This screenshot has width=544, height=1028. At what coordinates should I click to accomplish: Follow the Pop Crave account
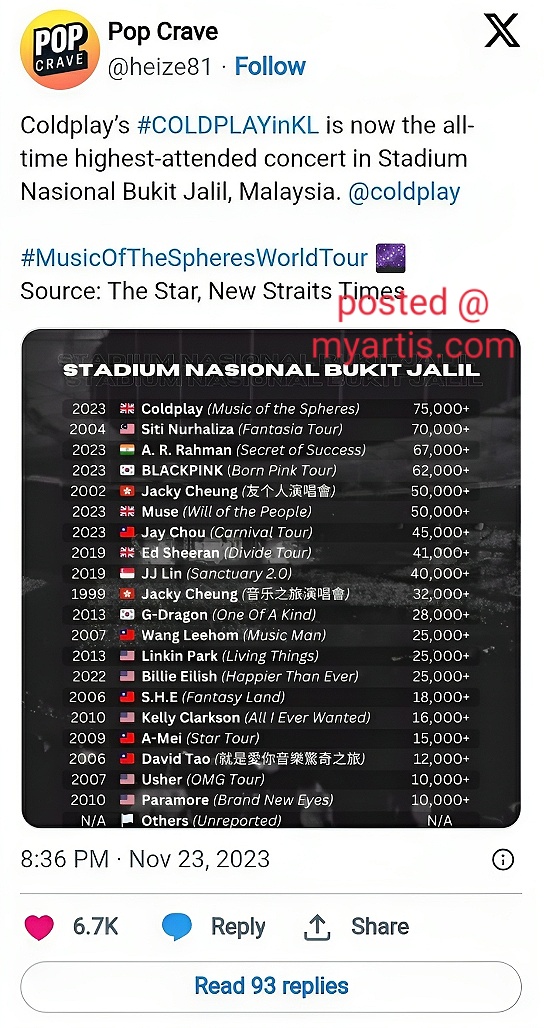click(270, 67)
